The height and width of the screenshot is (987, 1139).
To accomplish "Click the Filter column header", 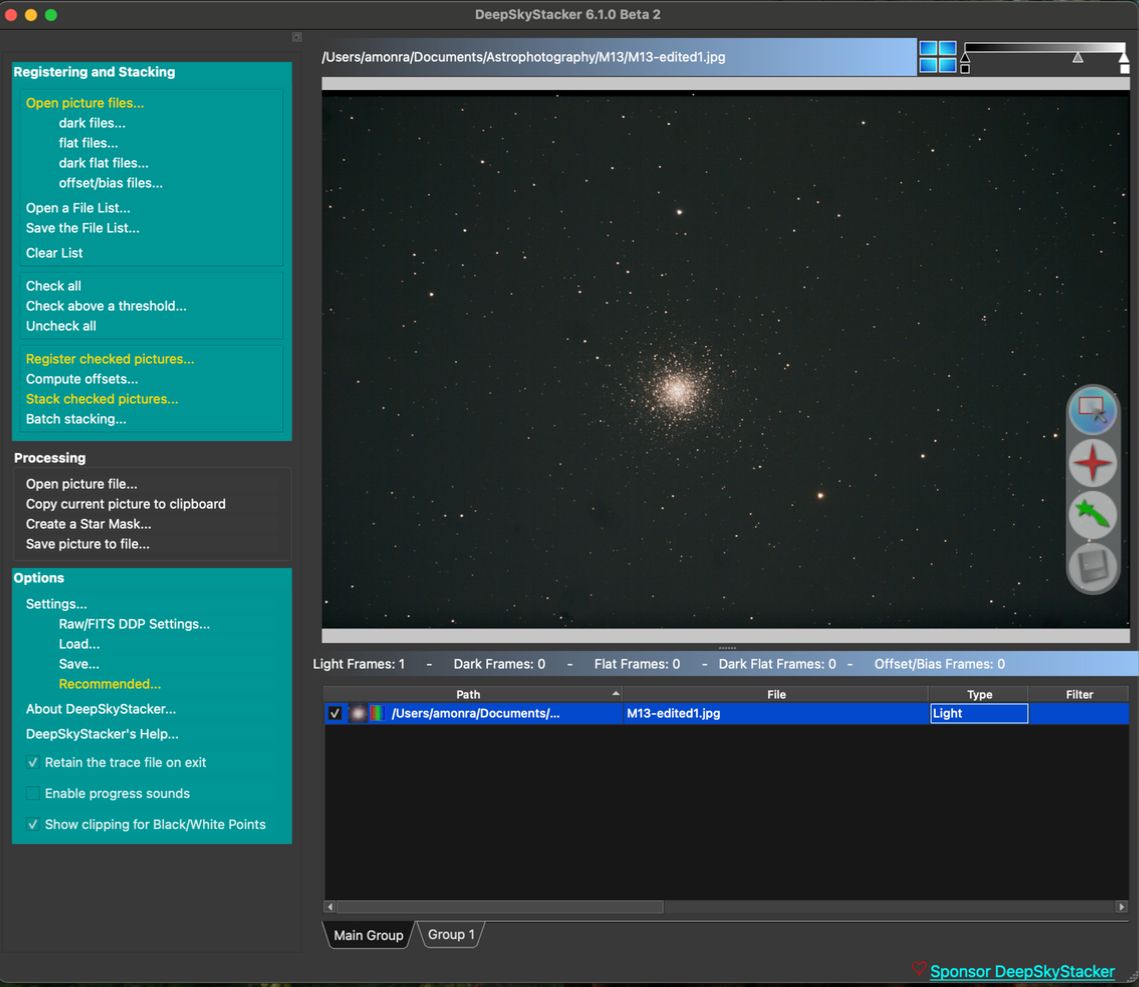I will pos(1079,694).
